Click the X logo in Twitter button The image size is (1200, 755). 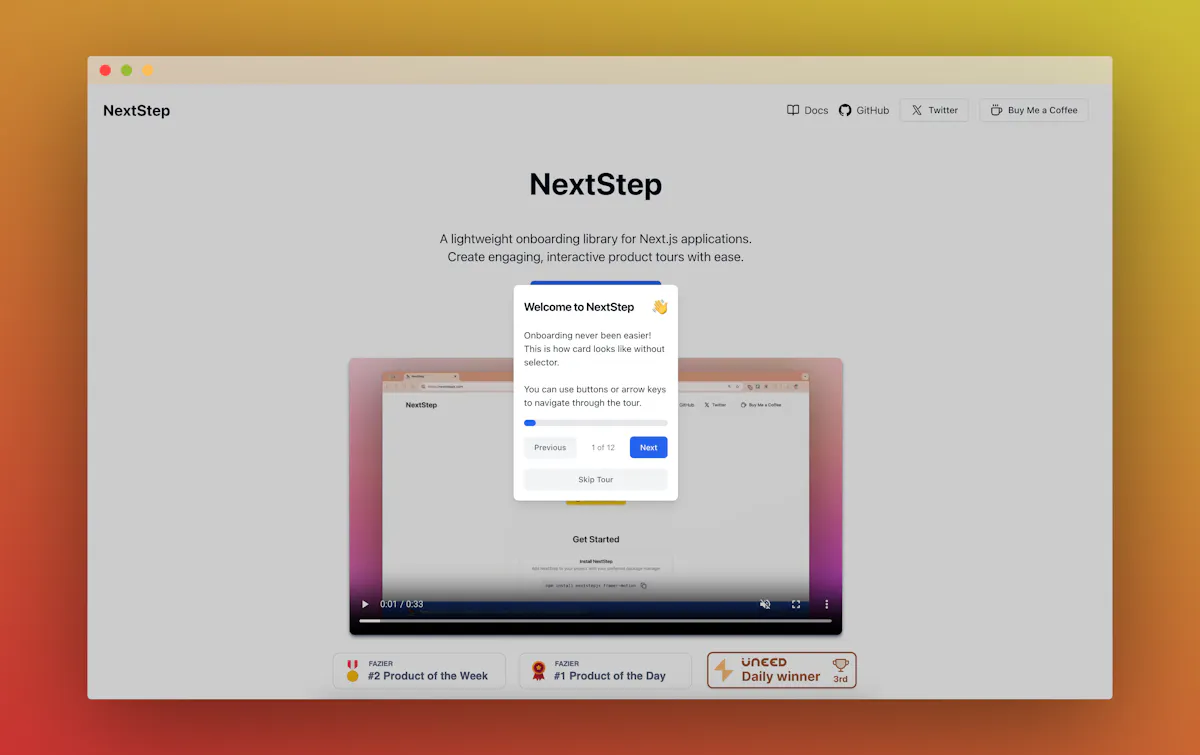click(x=917, y=110)
